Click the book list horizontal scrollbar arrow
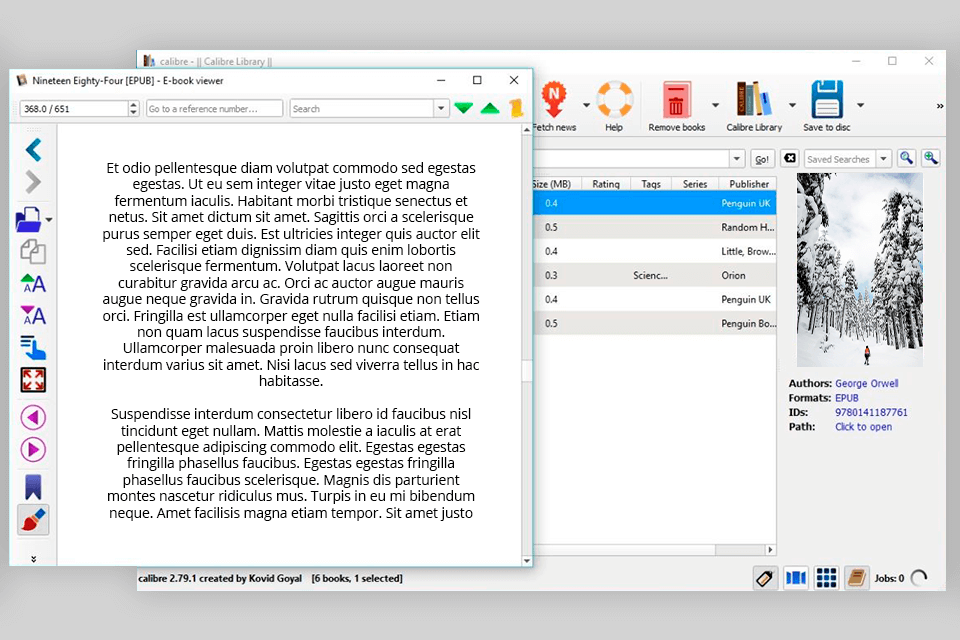The width and height of the screenshot is (960, 640). [770, 550]
